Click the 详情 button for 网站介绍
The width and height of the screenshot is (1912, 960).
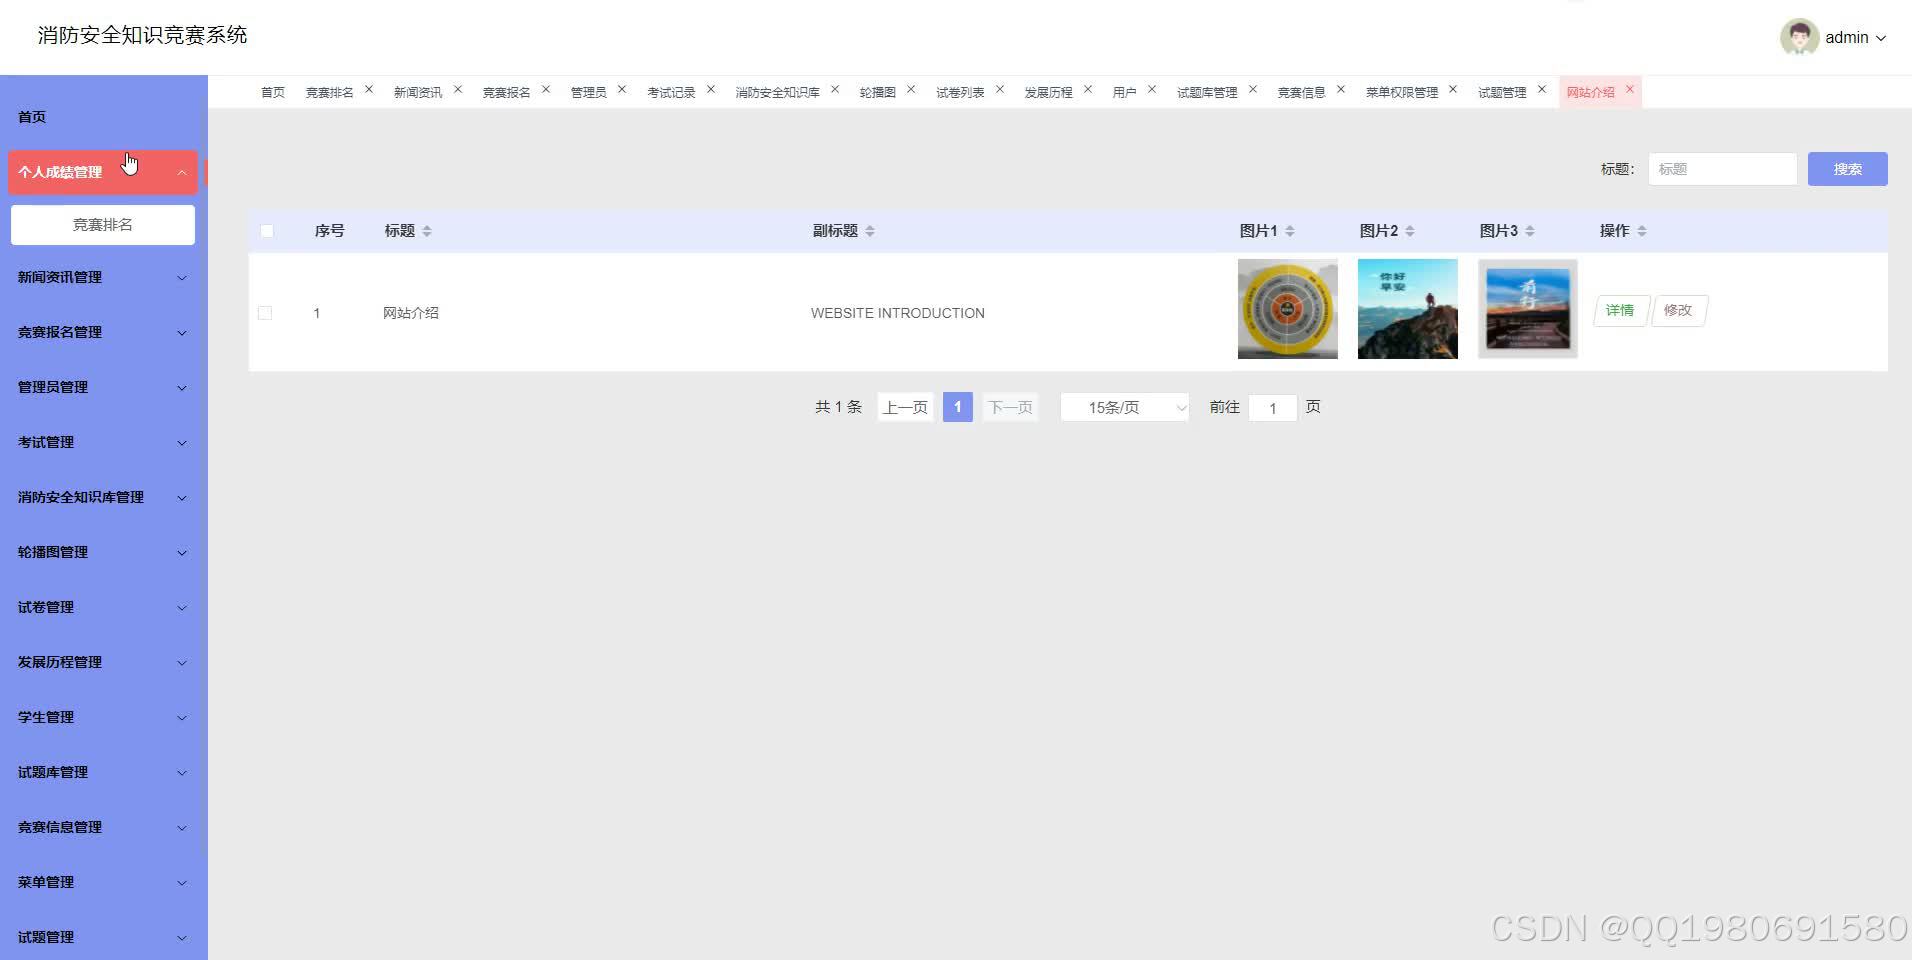pos(1620,310)
